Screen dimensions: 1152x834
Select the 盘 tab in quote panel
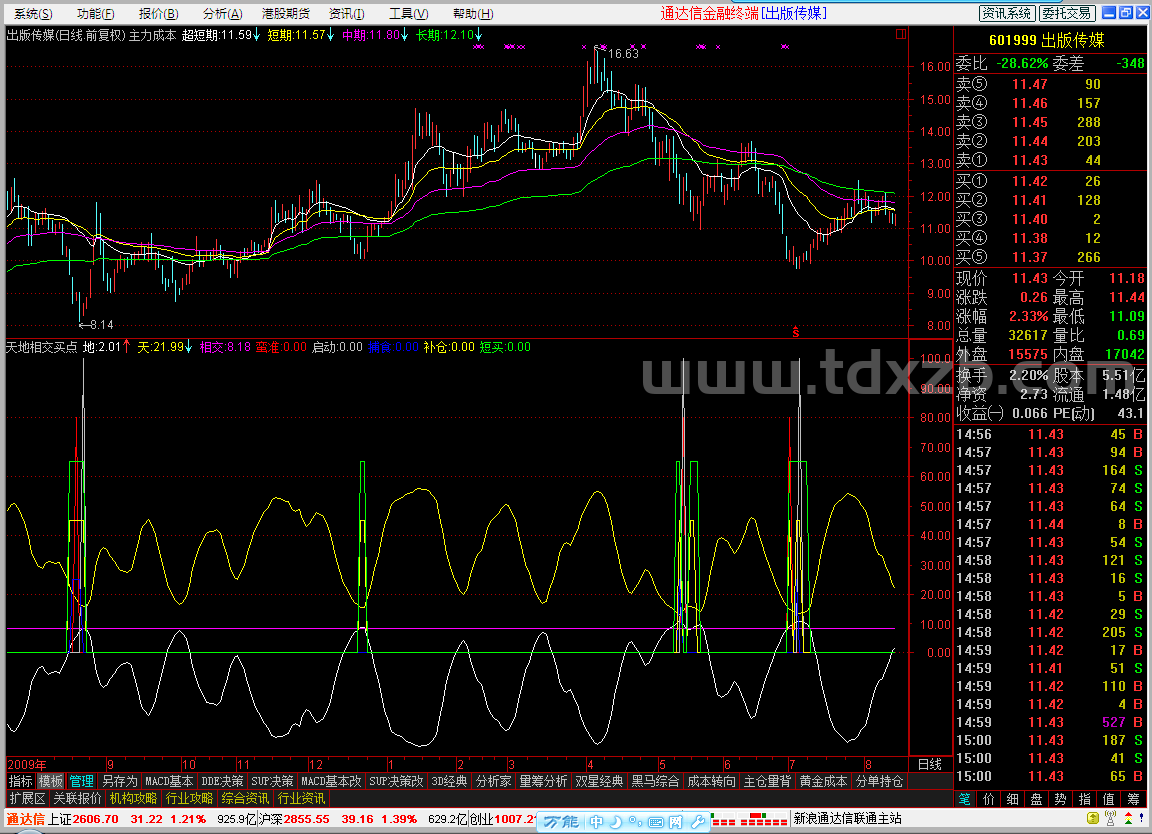coord(1037,799)
